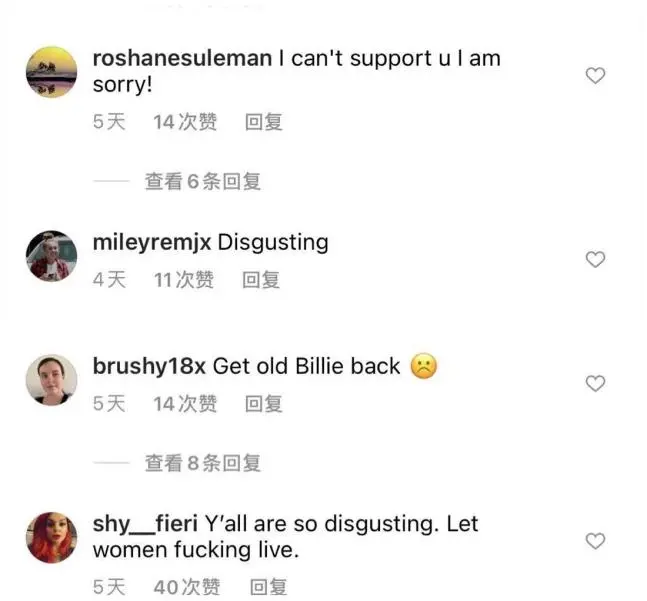Reply (回复) to mileyremjx's comment
The height and width of the screenshot is (601, 647).
pos(261,280)
